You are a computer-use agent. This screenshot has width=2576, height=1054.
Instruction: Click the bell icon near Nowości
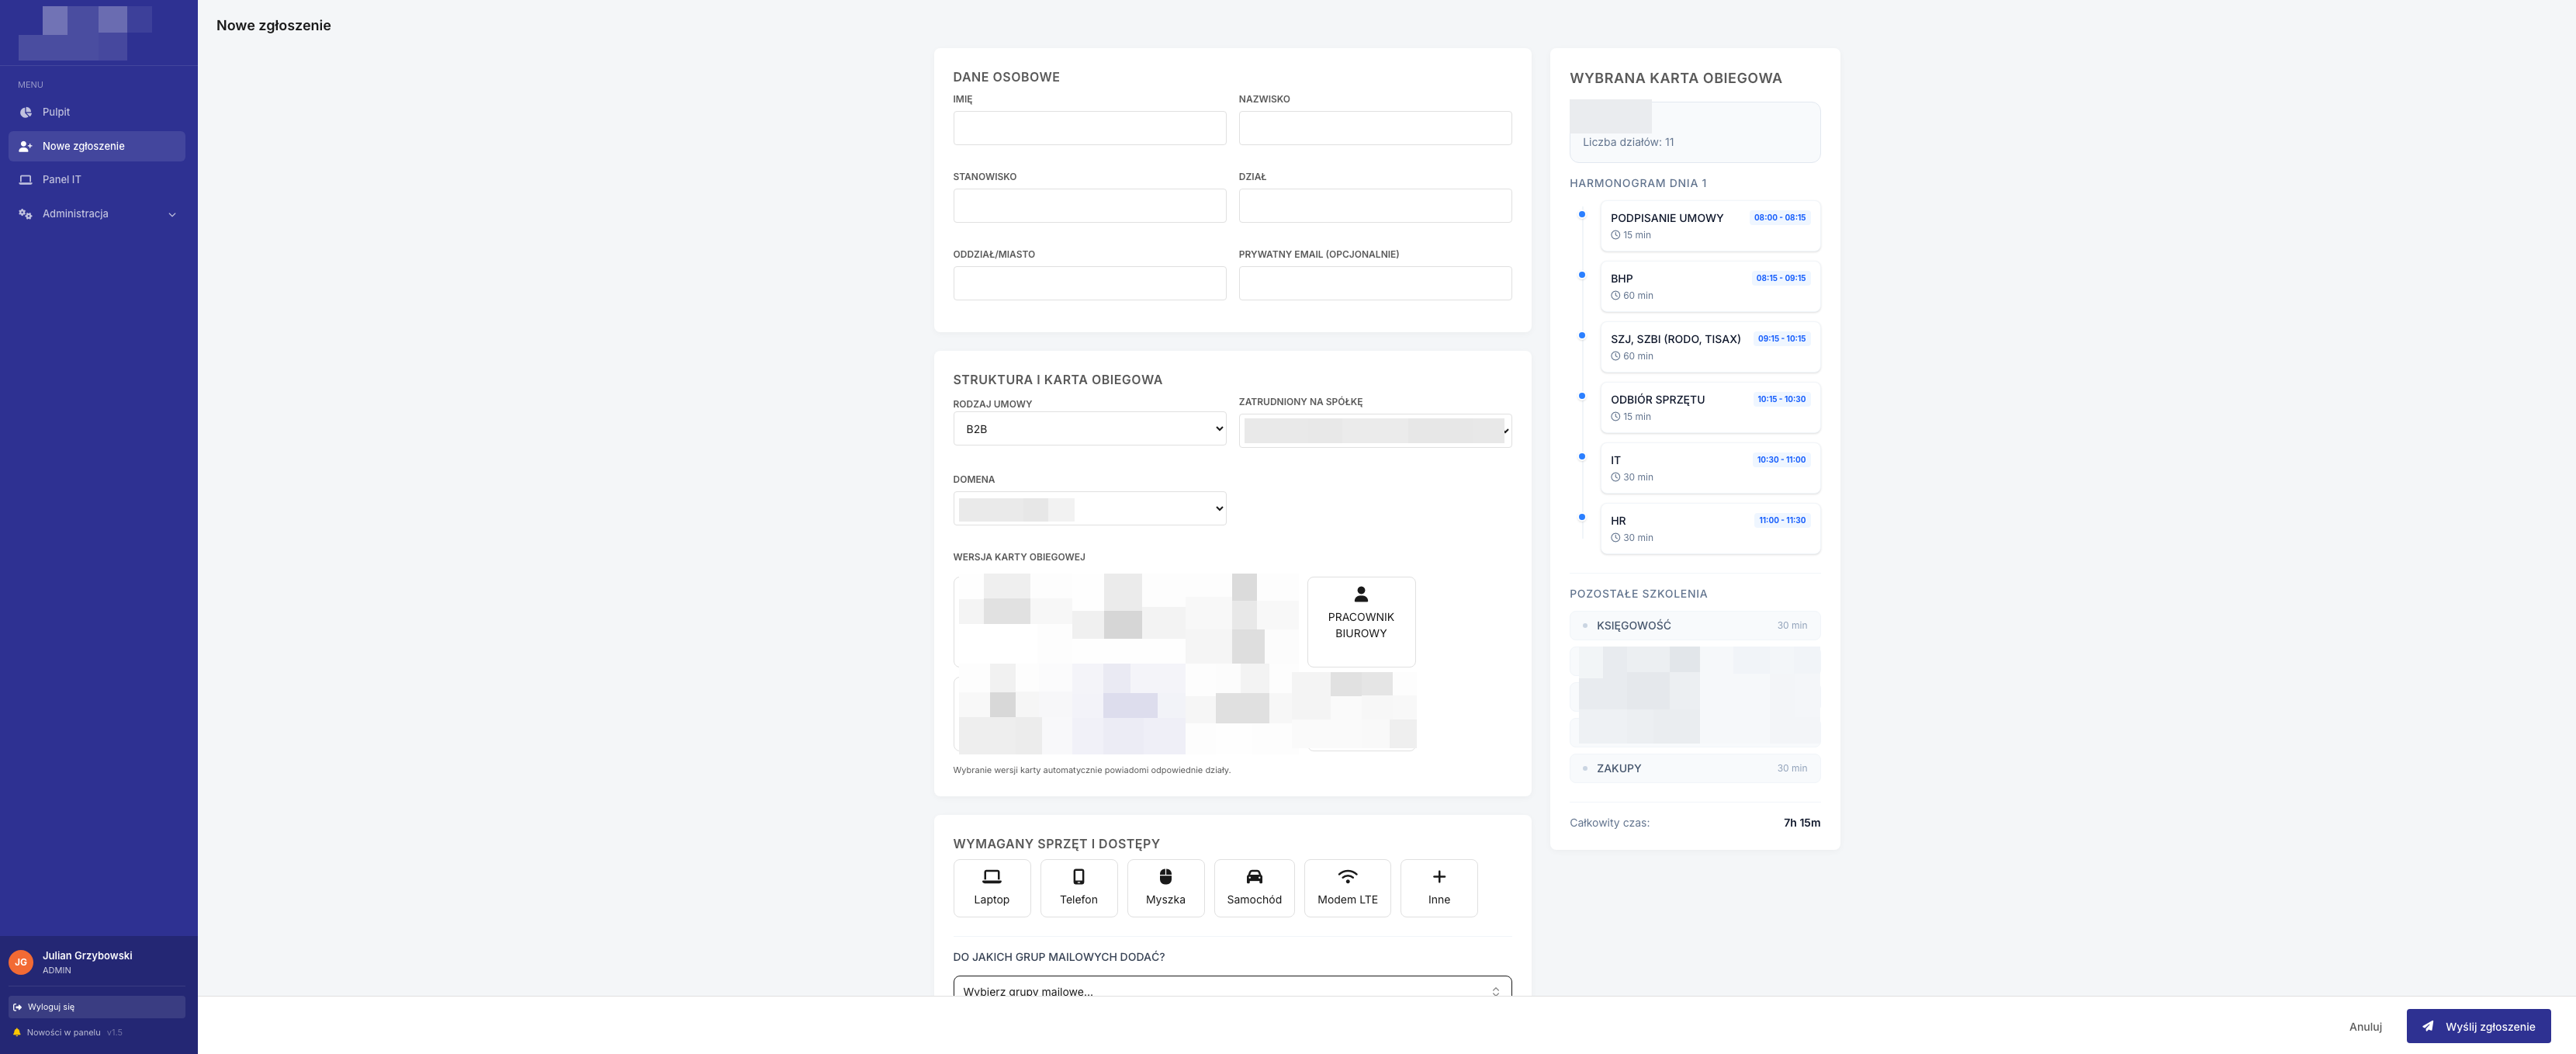[x=17, y=1033]
